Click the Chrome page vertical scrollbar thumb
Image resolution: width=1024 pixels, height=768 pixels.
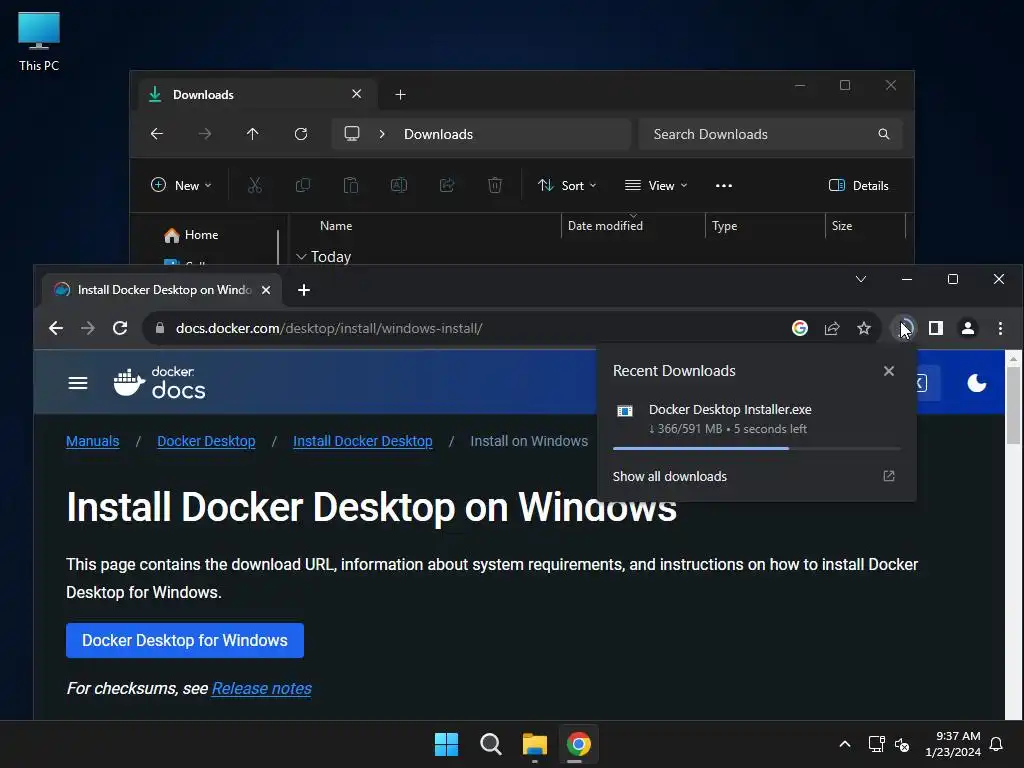click(x=1013, y=404)
